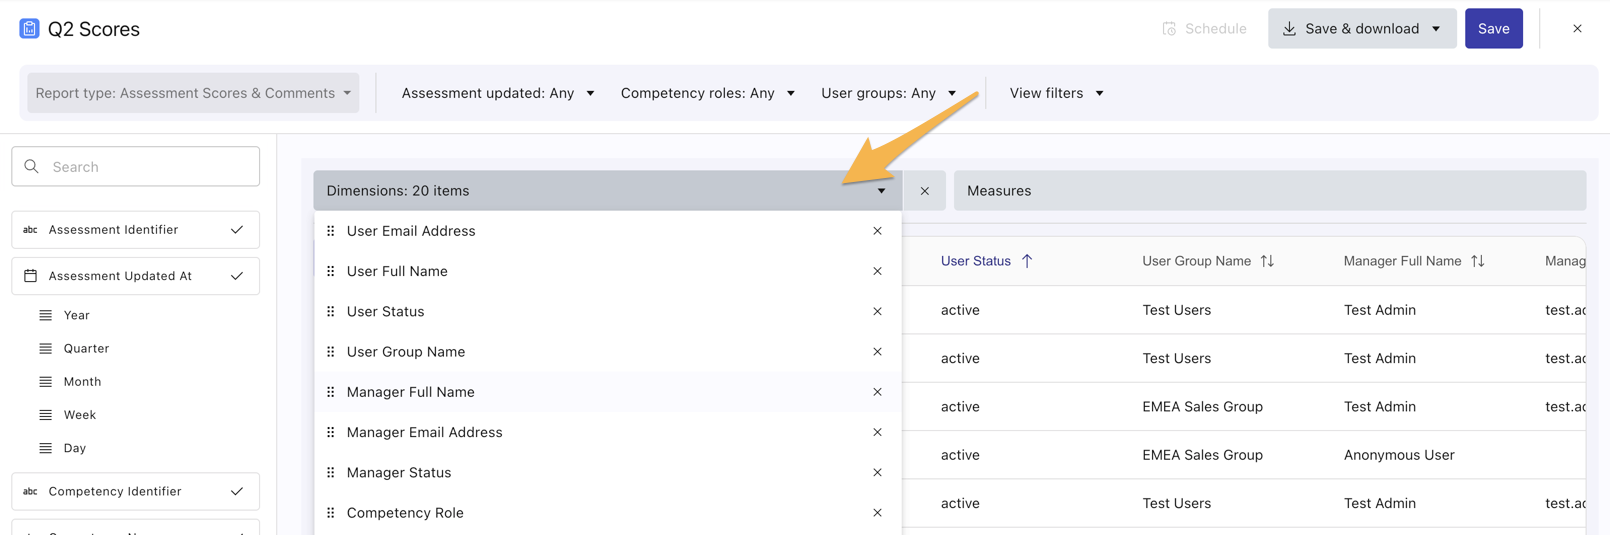
Task: Expand the Competency roles filter
Action: coord(707,93)
